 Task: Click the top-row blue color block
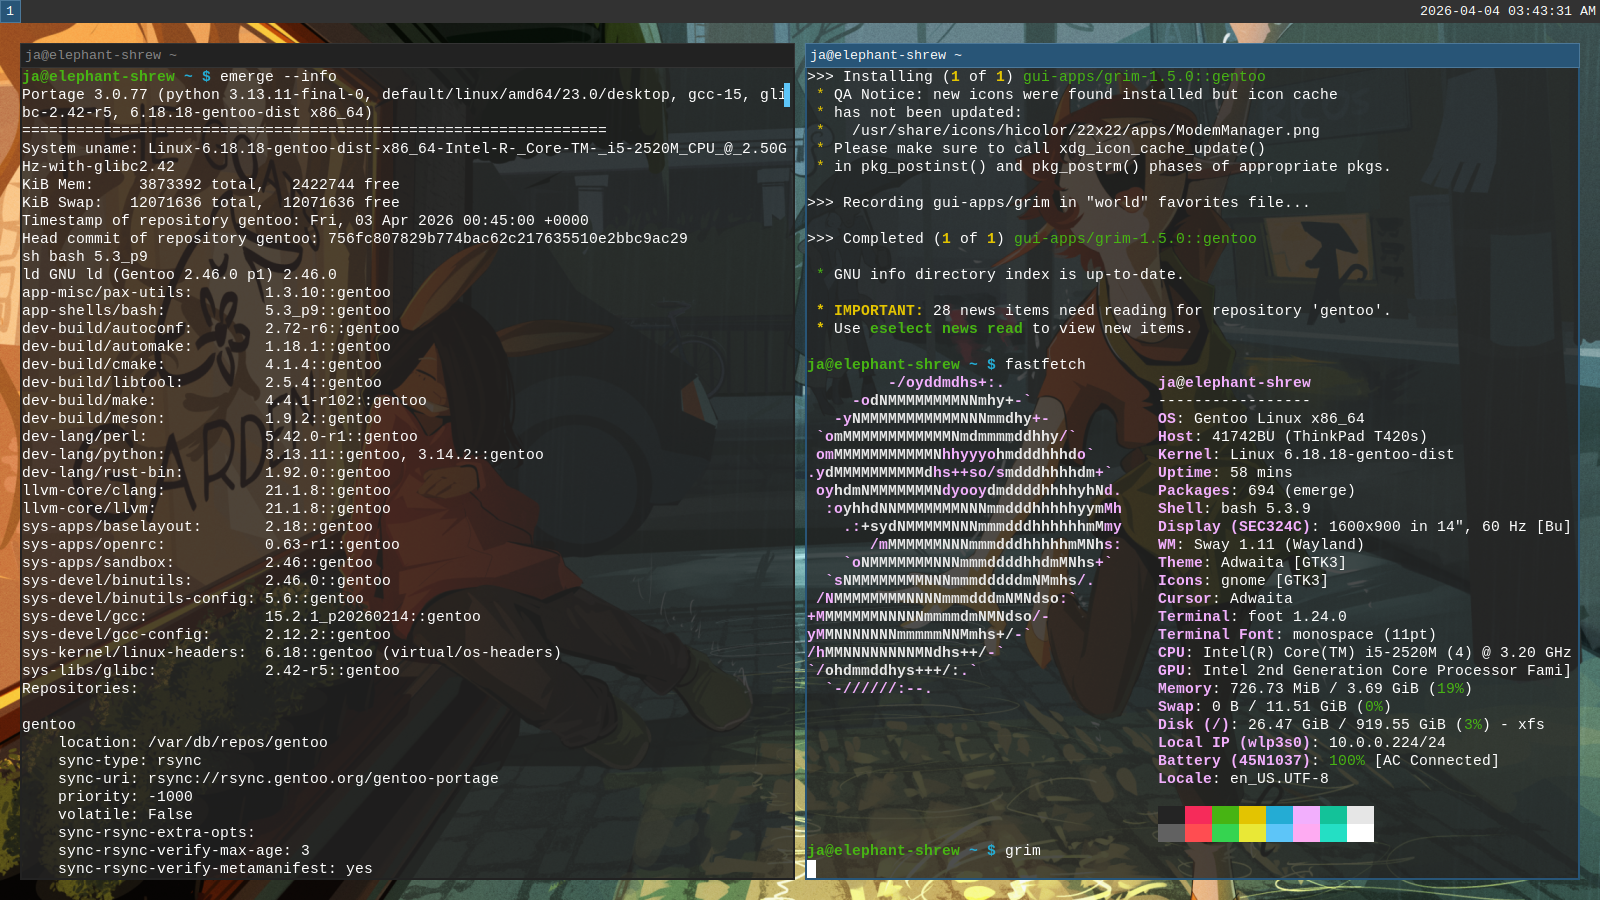[1279, 815]
